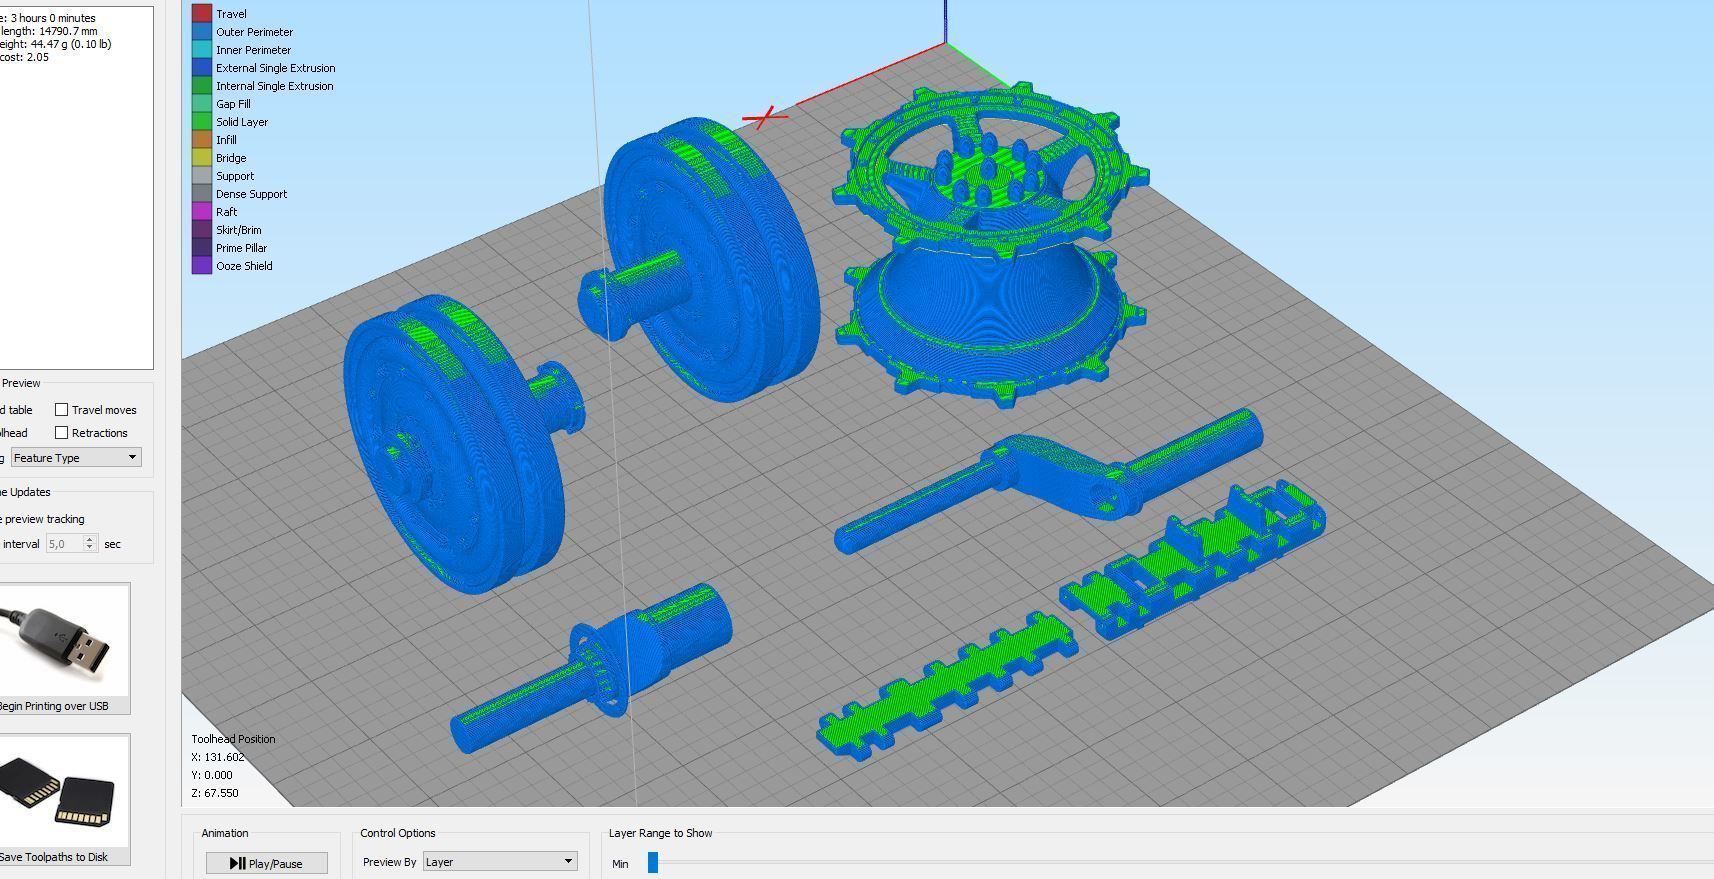Click the Min layer range slider handle
1714x879 pixels.
pyautogui.click(x=653, y=862)
